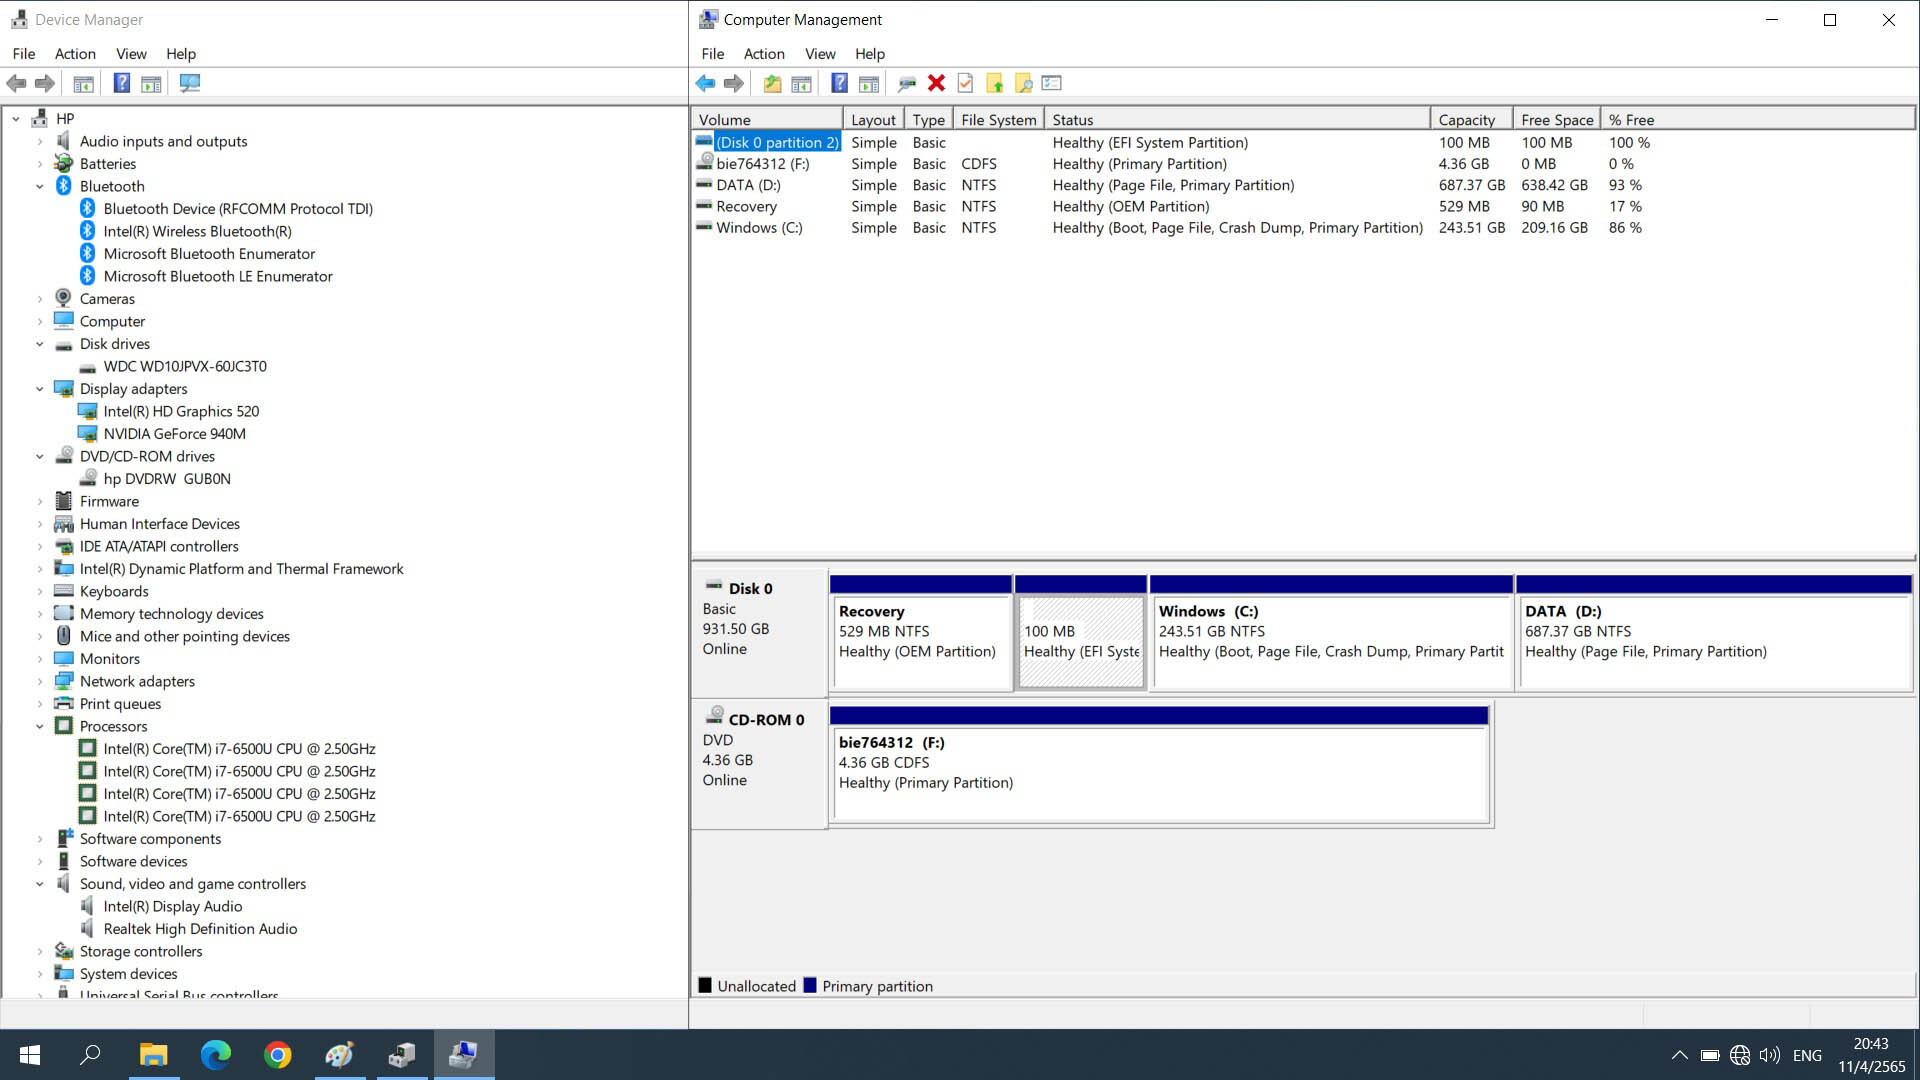This screenshot has width=1920, height=1080.
Task: Open Computer Management's View menu
Action: coord(820,54)
